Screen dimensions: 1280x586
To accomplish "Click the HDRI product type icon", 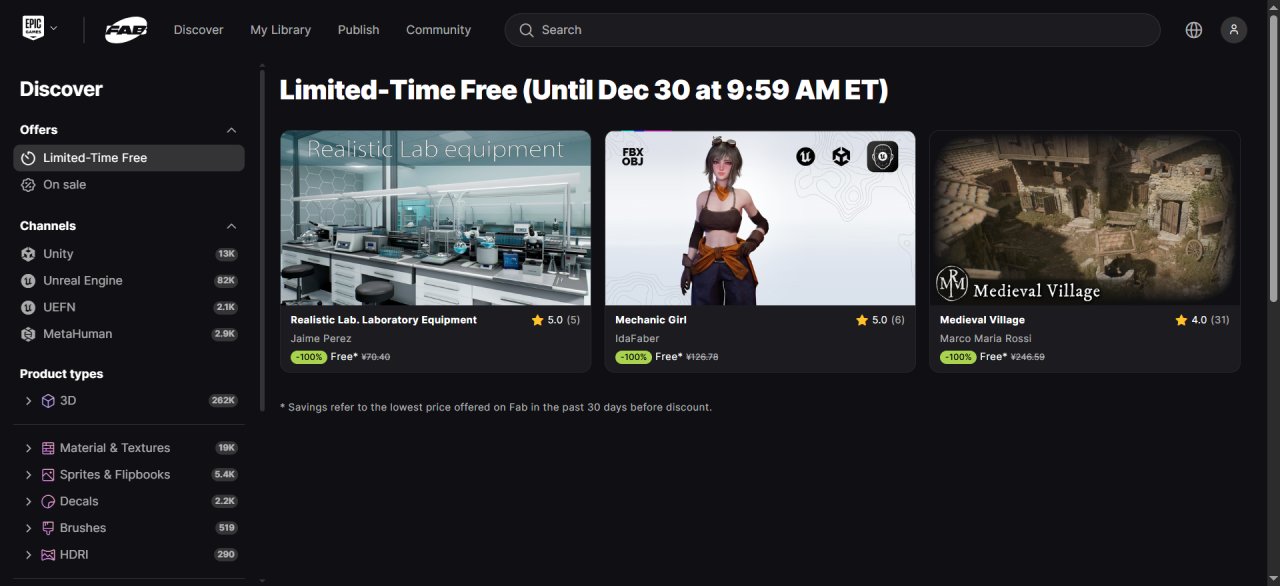I will coord(48,555).
